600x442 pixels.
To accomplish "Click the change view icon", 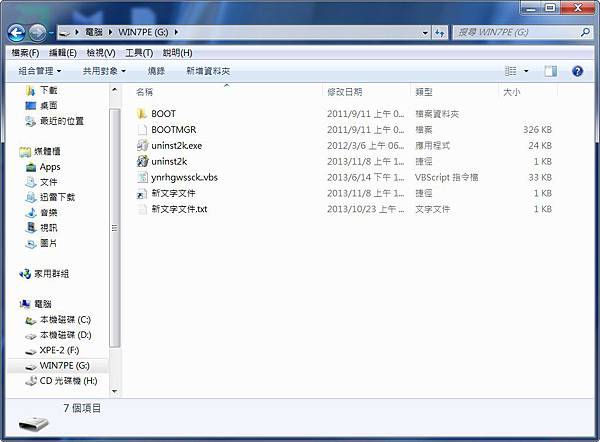I will pos(510,71).
